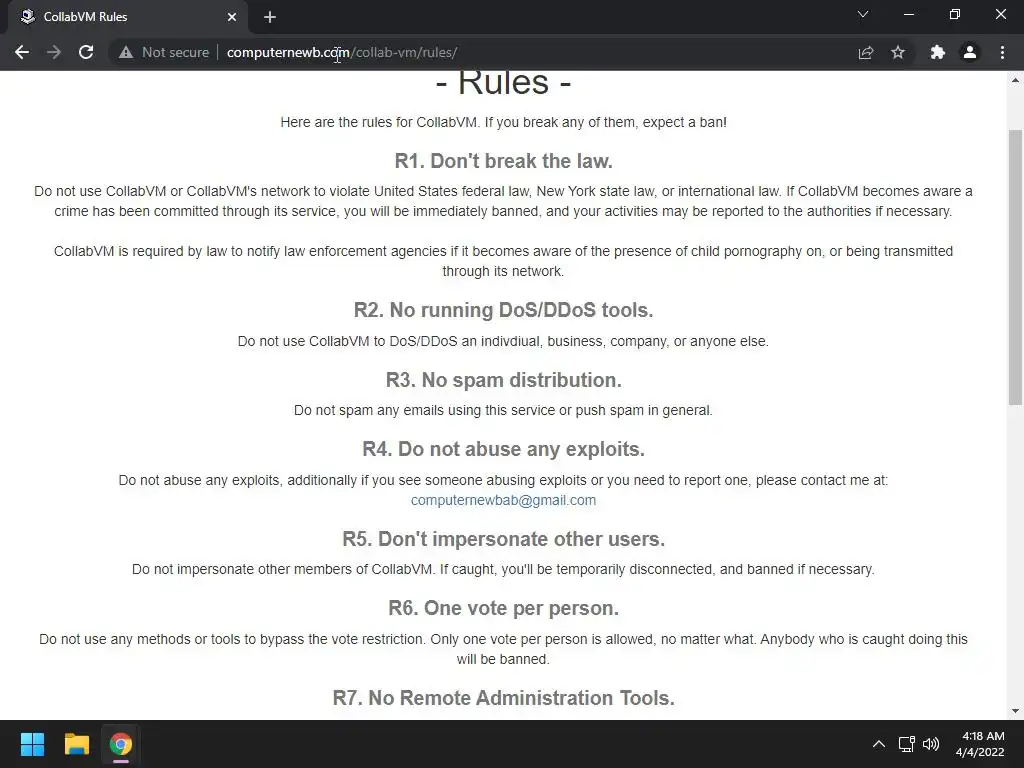Open the volume speaker tray icon
The width and height of the screenshot is (1024, 768).
pyautogui.click(x=931, y=744)
